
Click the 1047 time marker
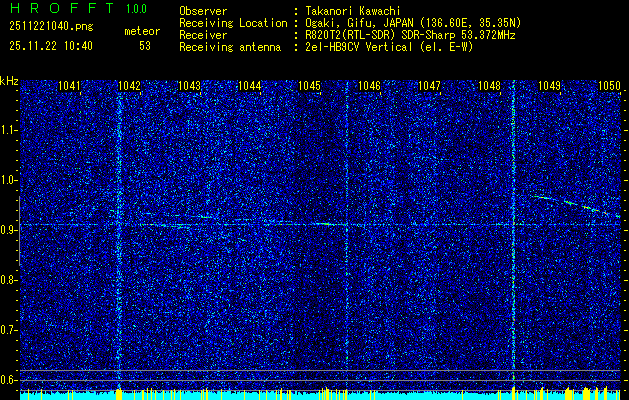(x=429, y=86)
